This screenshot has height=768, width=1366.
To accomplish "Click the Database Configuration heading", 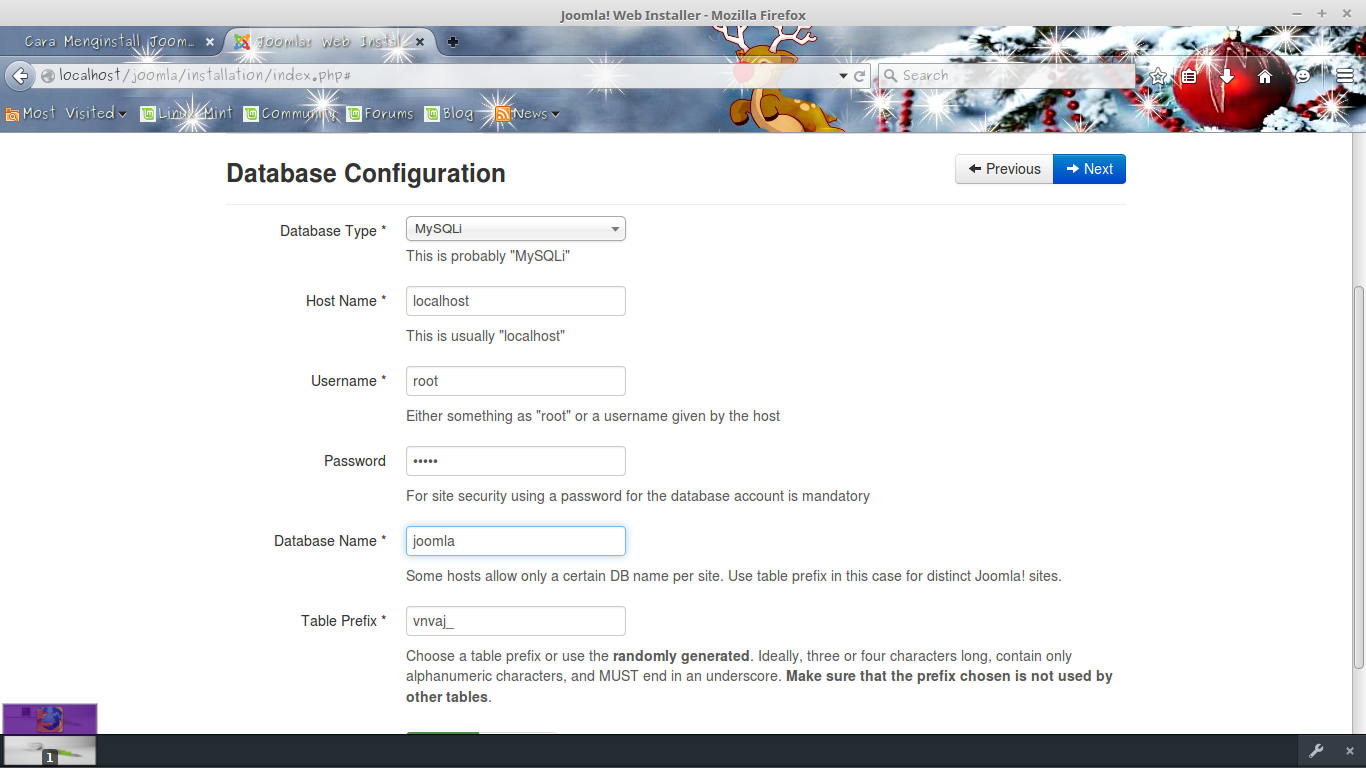I will [x=366, y=173].
